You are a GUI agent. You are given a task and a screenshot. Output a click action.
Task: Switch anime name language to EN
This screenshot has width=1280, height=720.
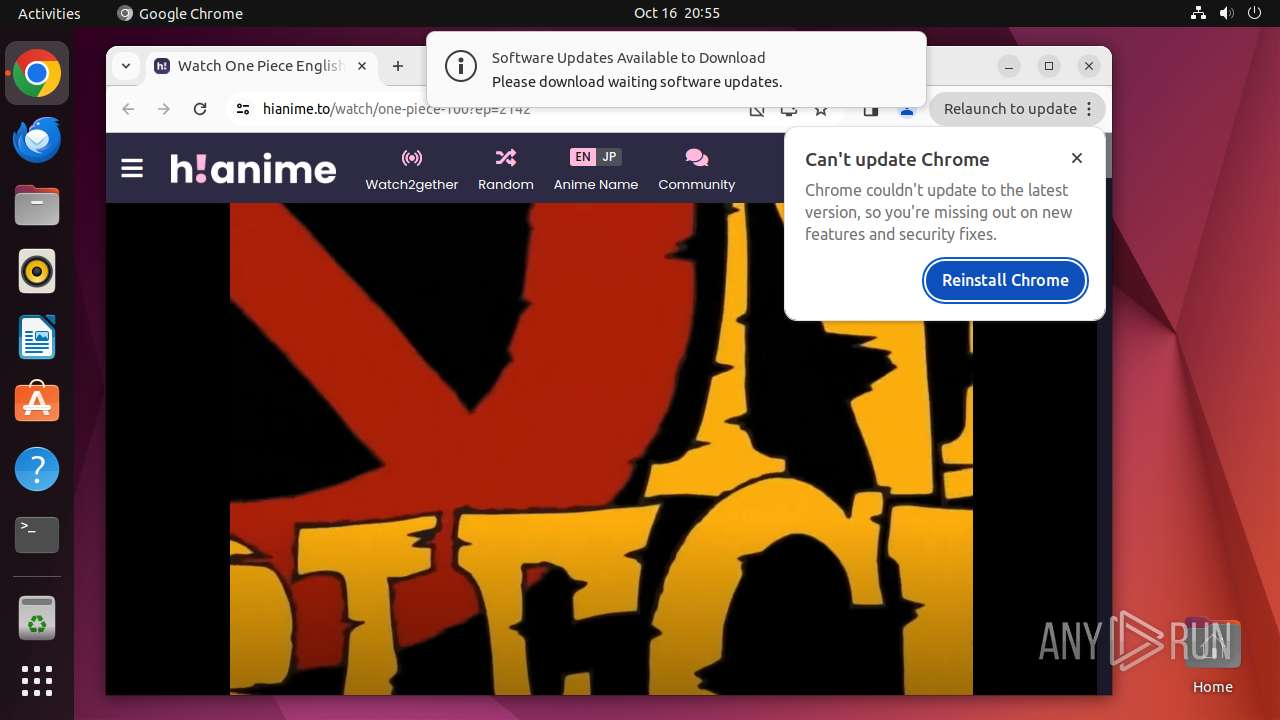583,157
